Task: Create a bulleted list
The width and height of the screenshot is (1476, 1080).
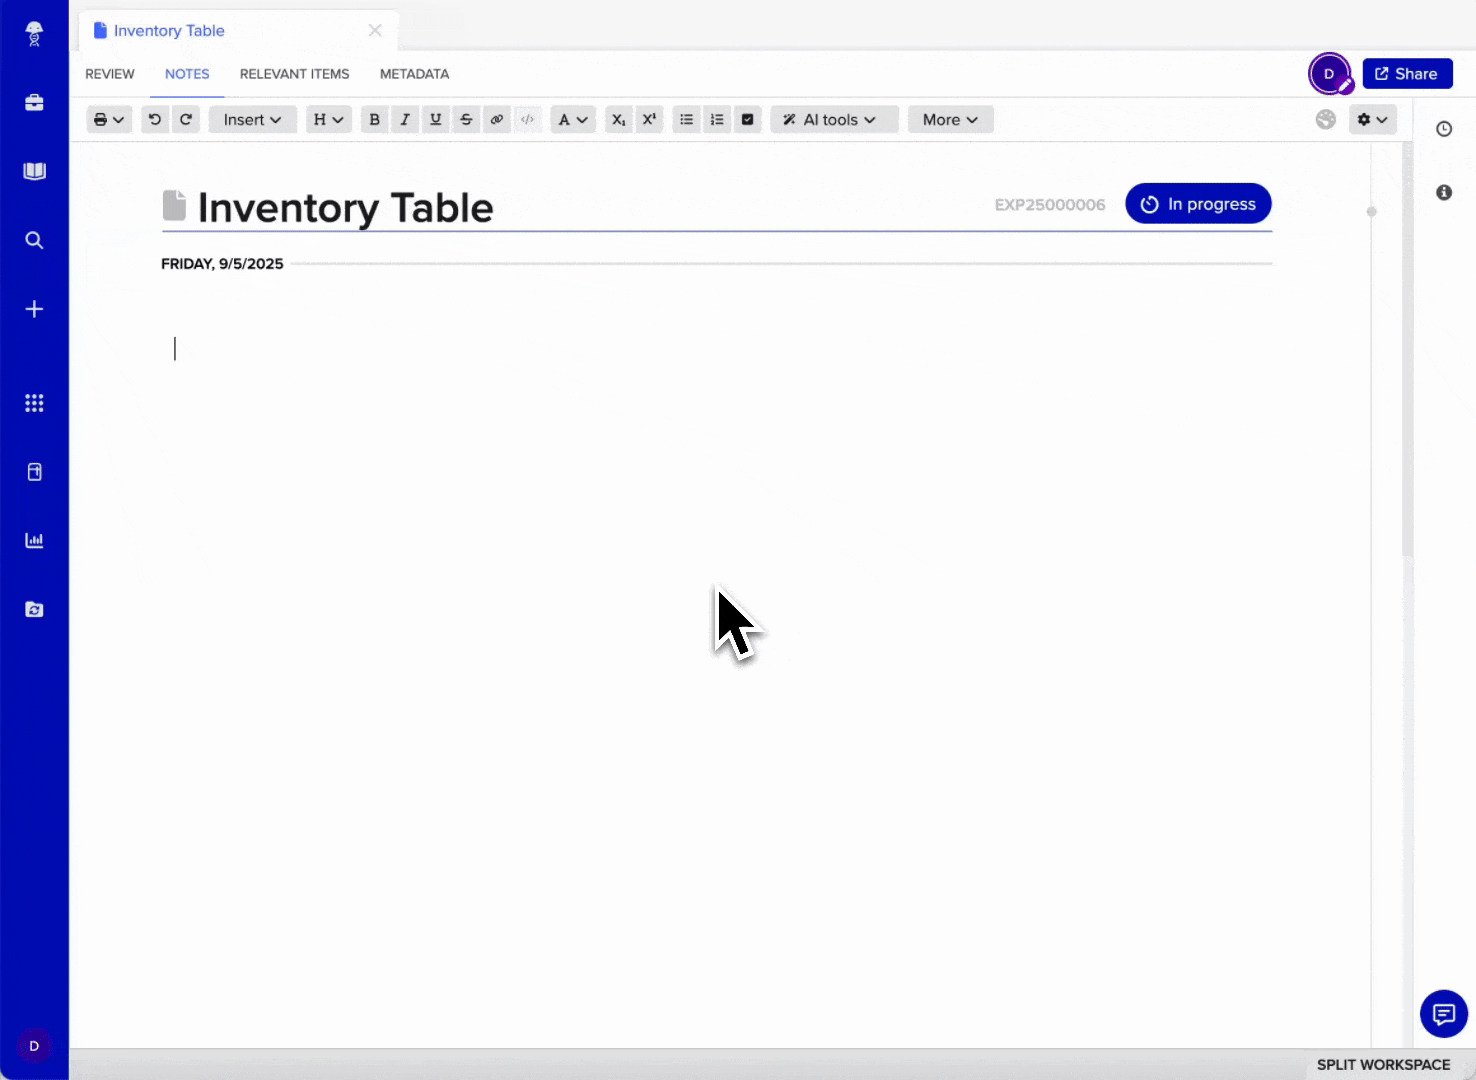Action: [x=686, y=119]
